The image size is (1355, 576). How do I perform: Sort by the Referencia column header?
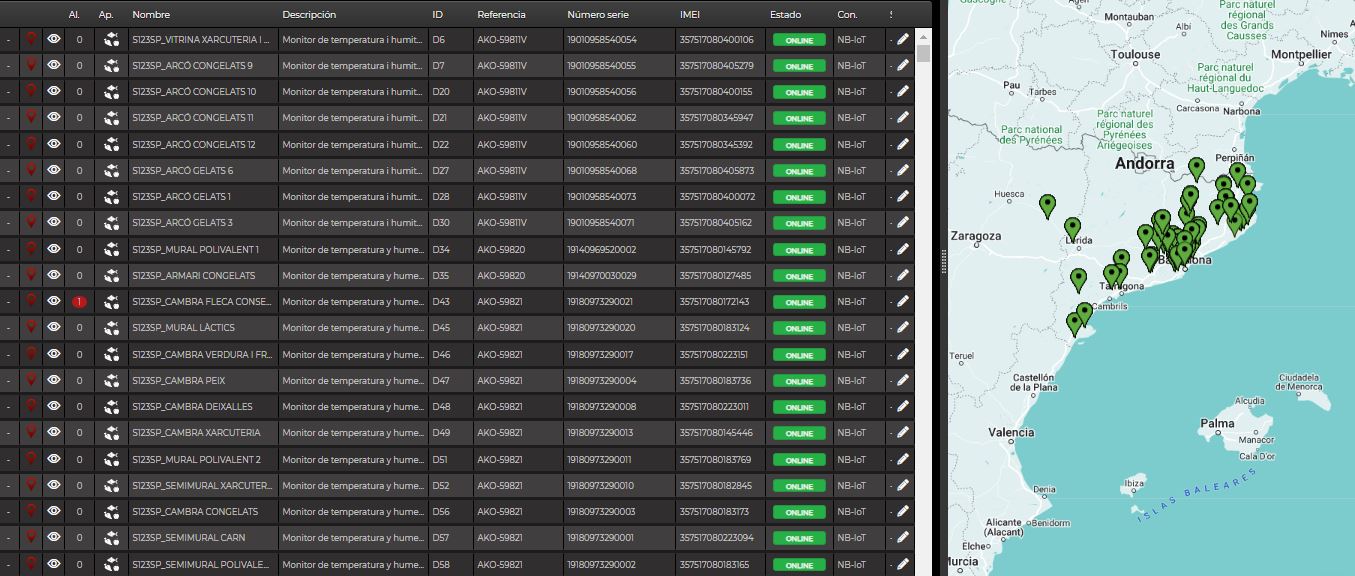pos(501,15)
